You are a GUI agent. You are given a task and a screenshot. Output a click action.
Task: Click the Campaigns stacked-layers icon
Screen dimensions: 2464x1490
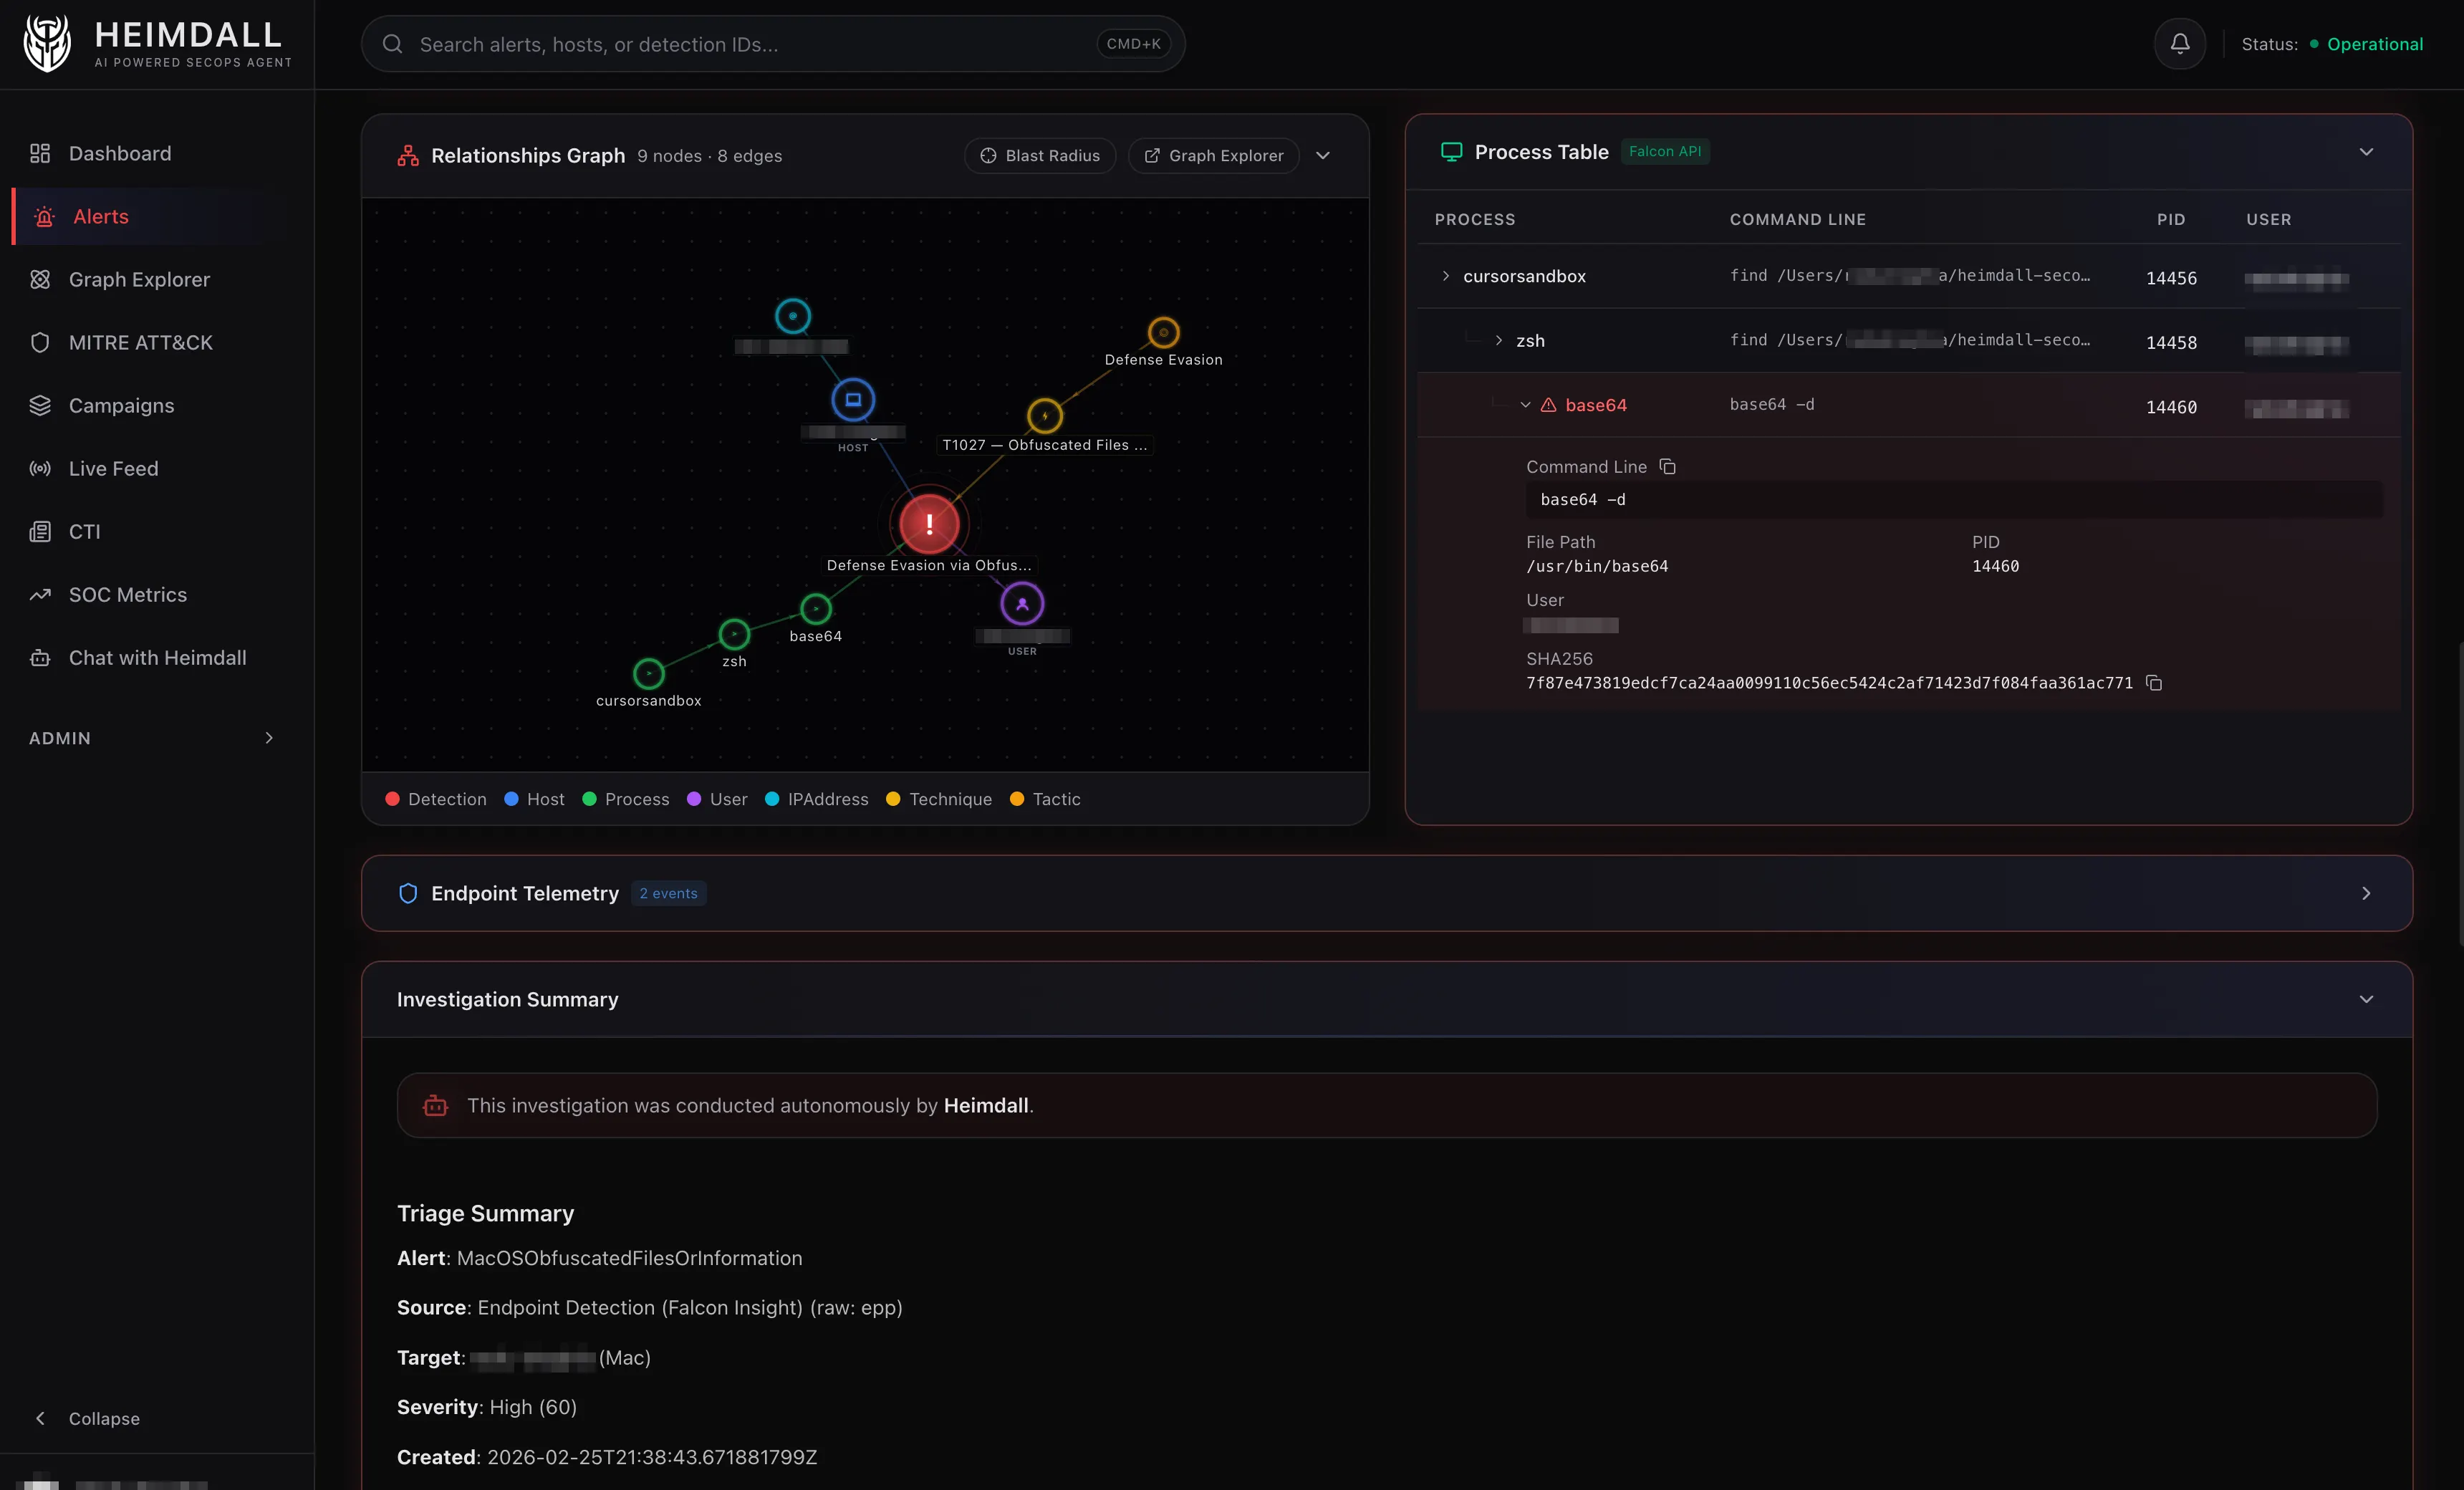tap(40, 405)
